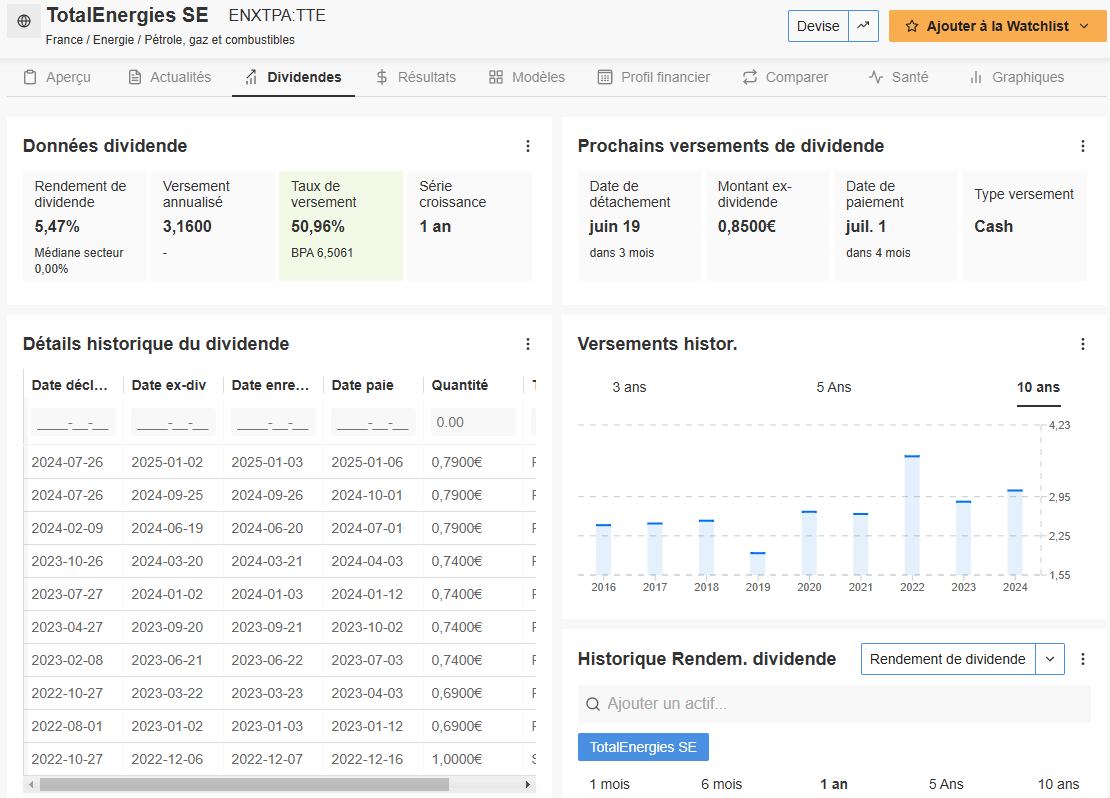Image resolution: width=1110 pixels, height=798 pixels.
Task: Click the search magnifier icon in Ajouter un actif
Action: (593, 704)
